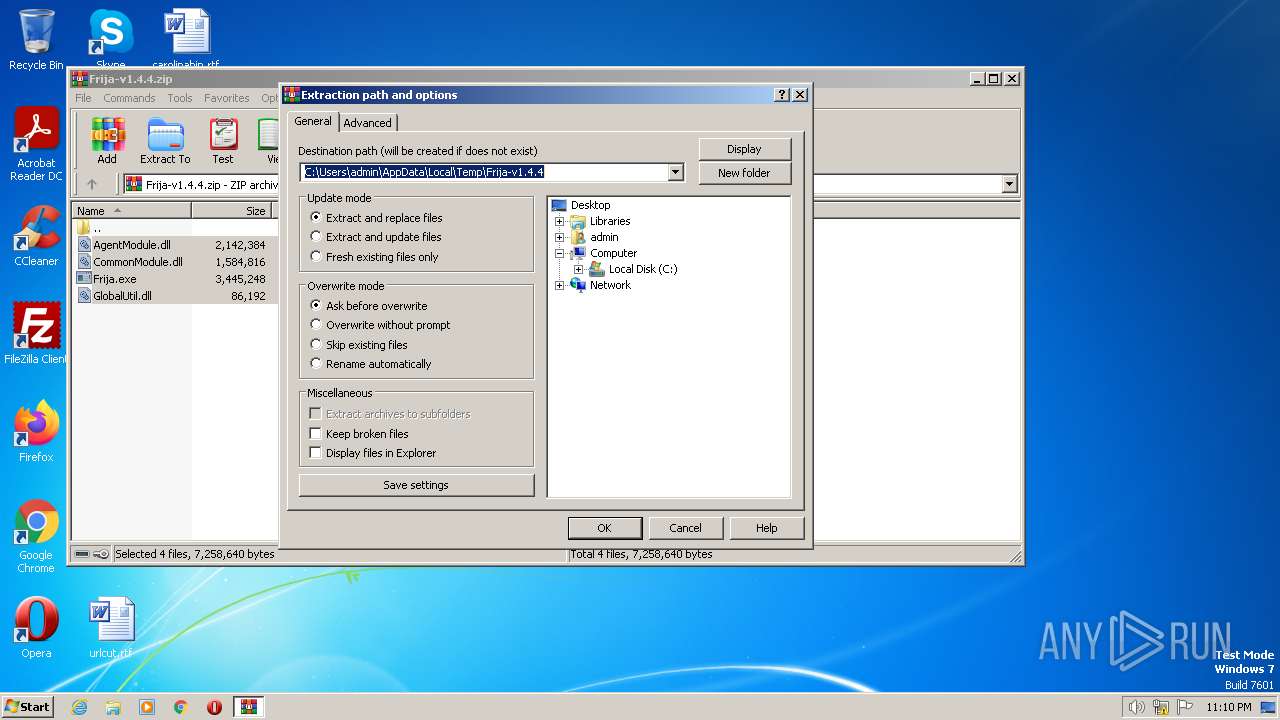
Task: Open FileZilla Client desktop icon
Action: (36, 334)
